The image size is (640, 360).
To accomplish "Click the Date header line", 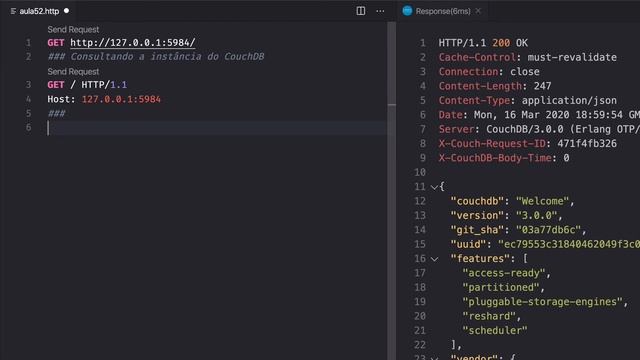I will click(x=539, y=115).
